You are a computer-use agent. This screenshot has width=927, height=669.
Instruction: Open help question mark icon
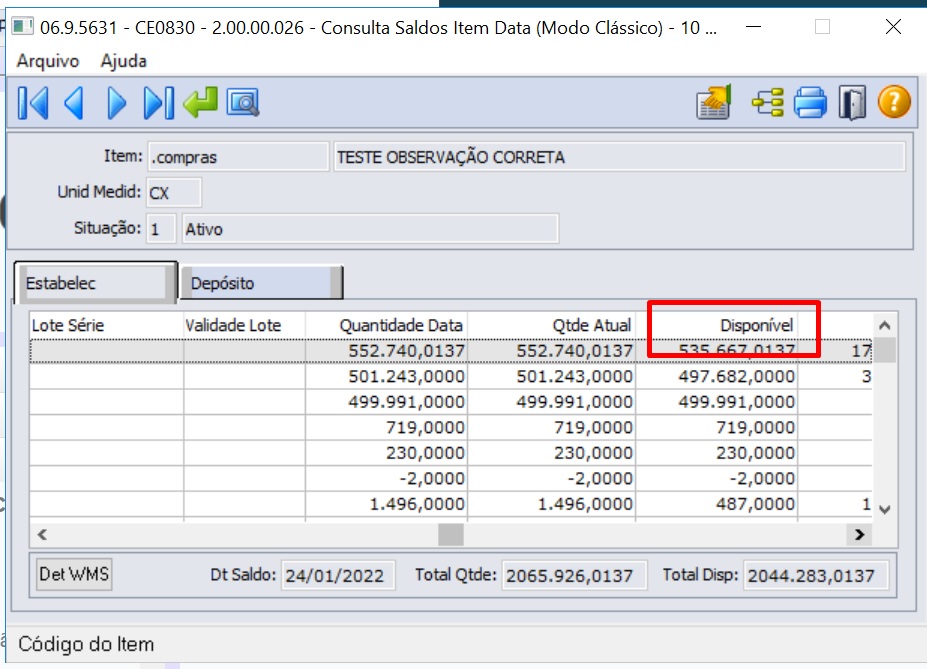tap(894, 102)
